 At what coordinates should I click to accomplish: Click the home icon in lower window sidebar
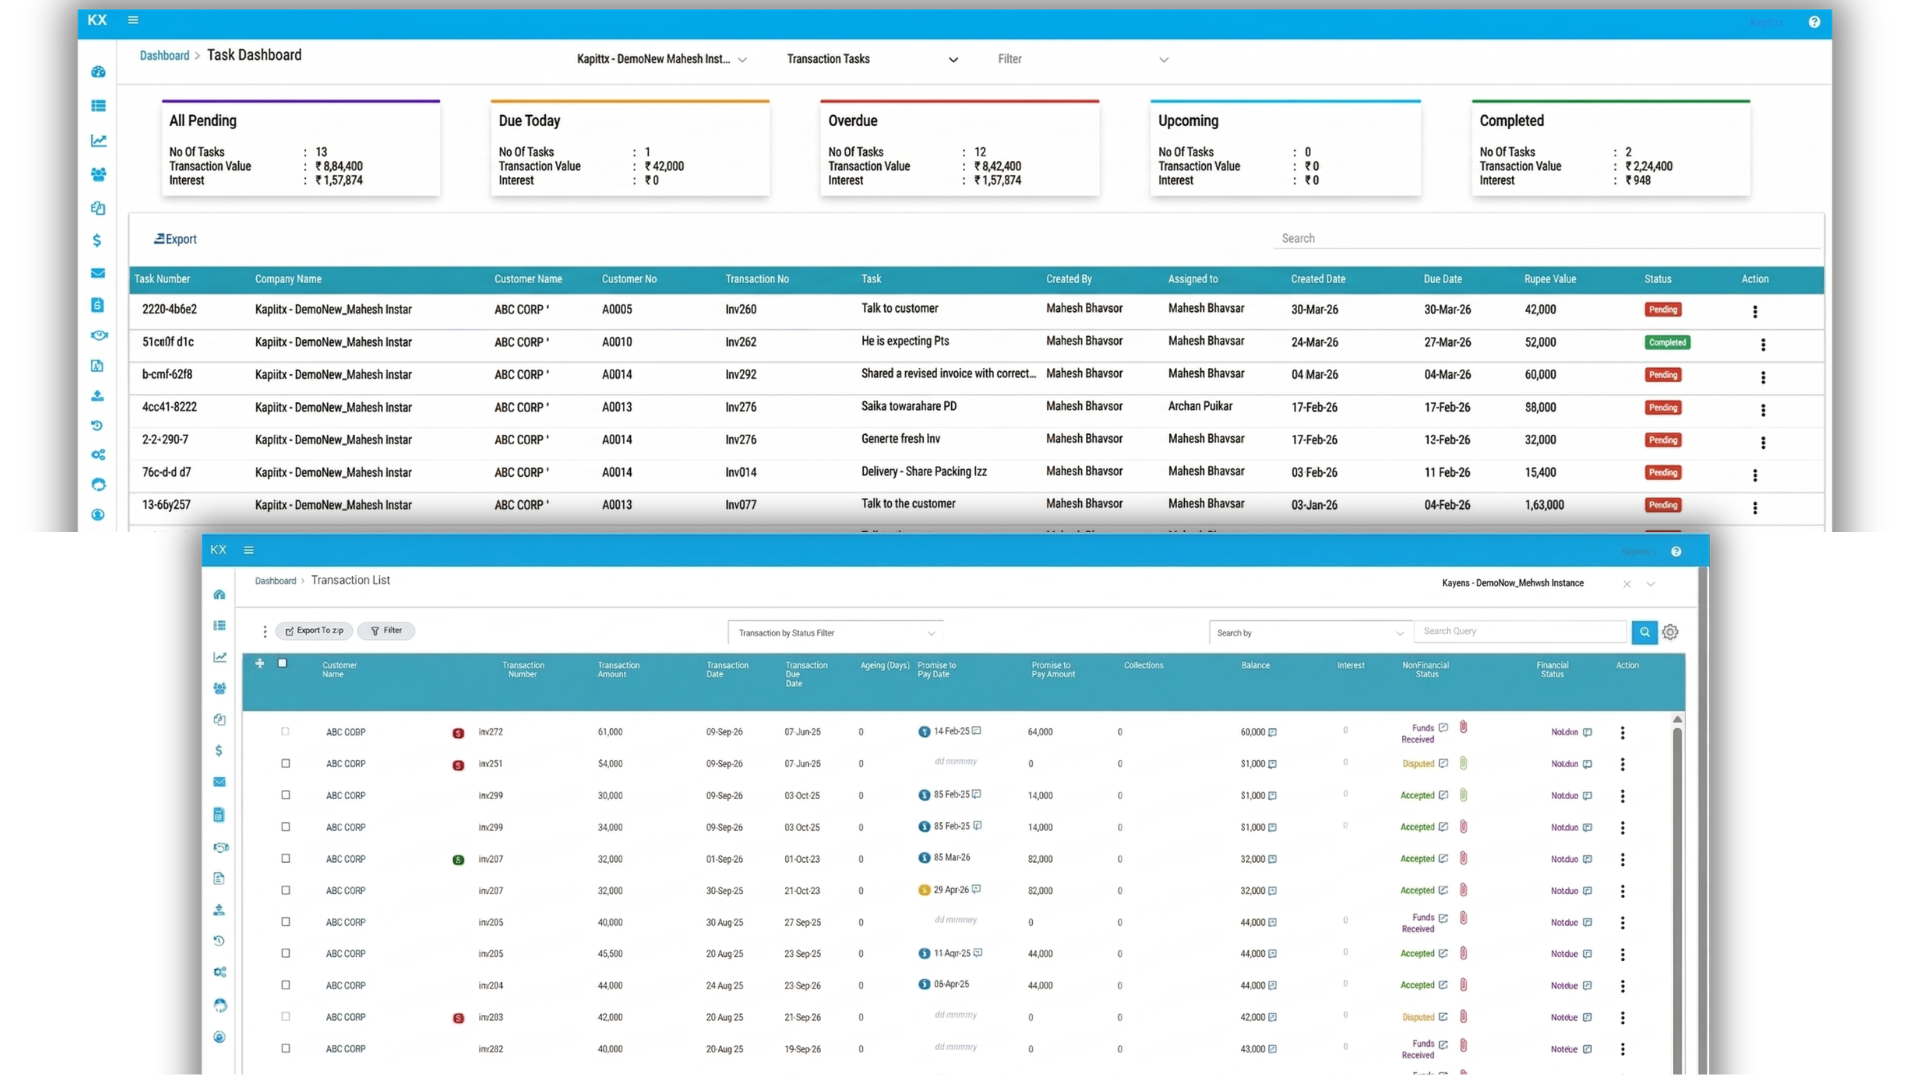(x=219, y=595)
